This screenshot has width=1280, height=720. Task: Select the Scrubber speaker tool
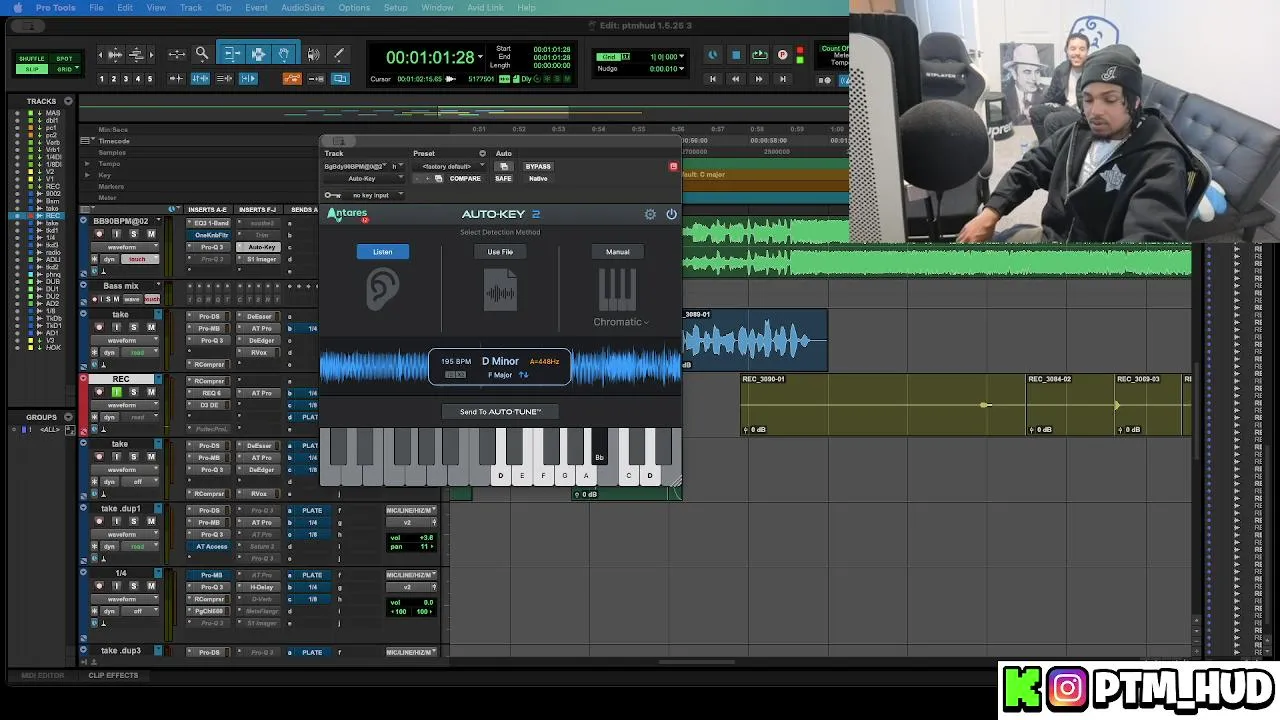[x=313, y=54]
